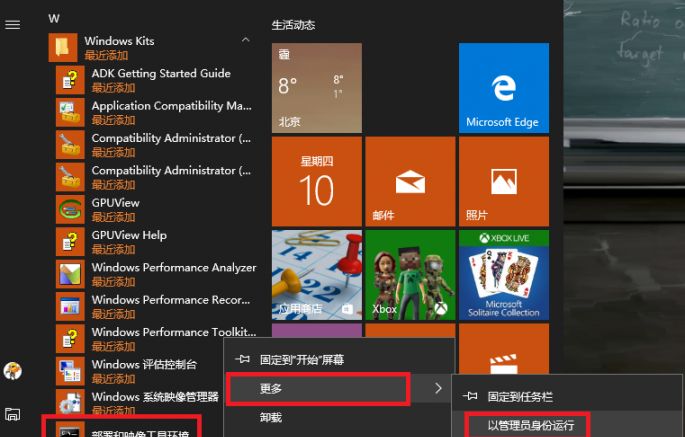This screenshot has width=685, height=437.
Task: Open Windows 系统映像管理器 icon
Action: coord(70,402)
